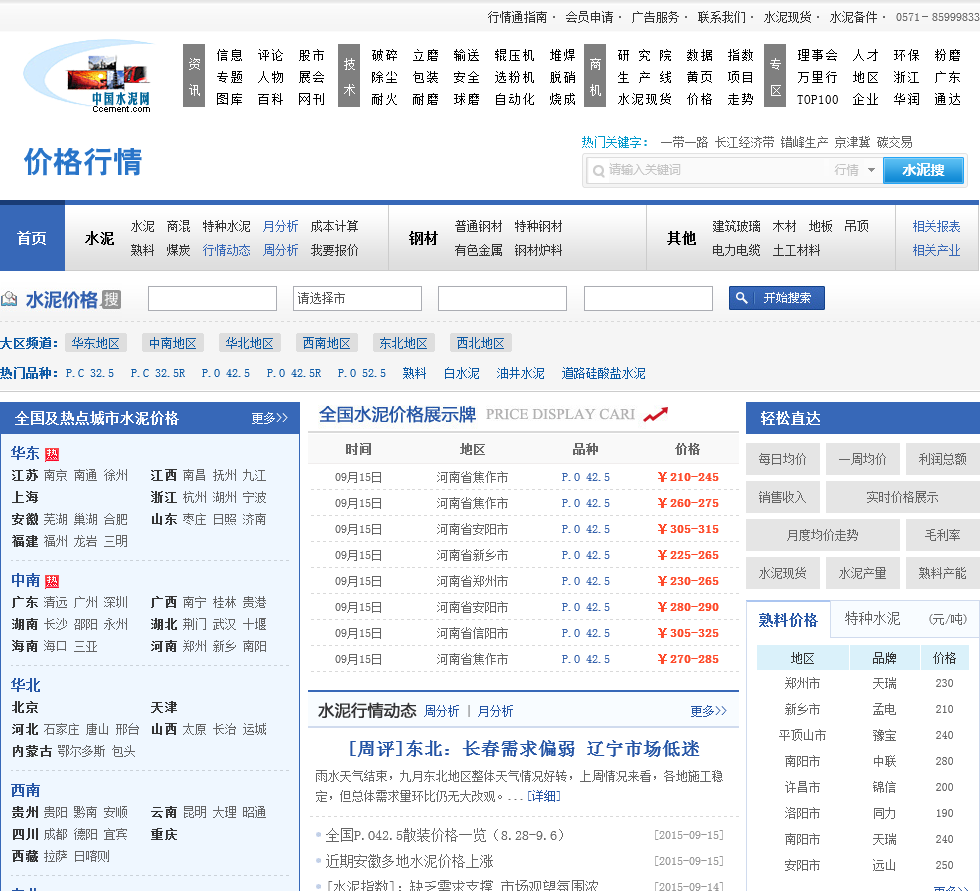Viewport: 980px width, 891px height.
Task: Click the first cement price search field
Action: 212,299
